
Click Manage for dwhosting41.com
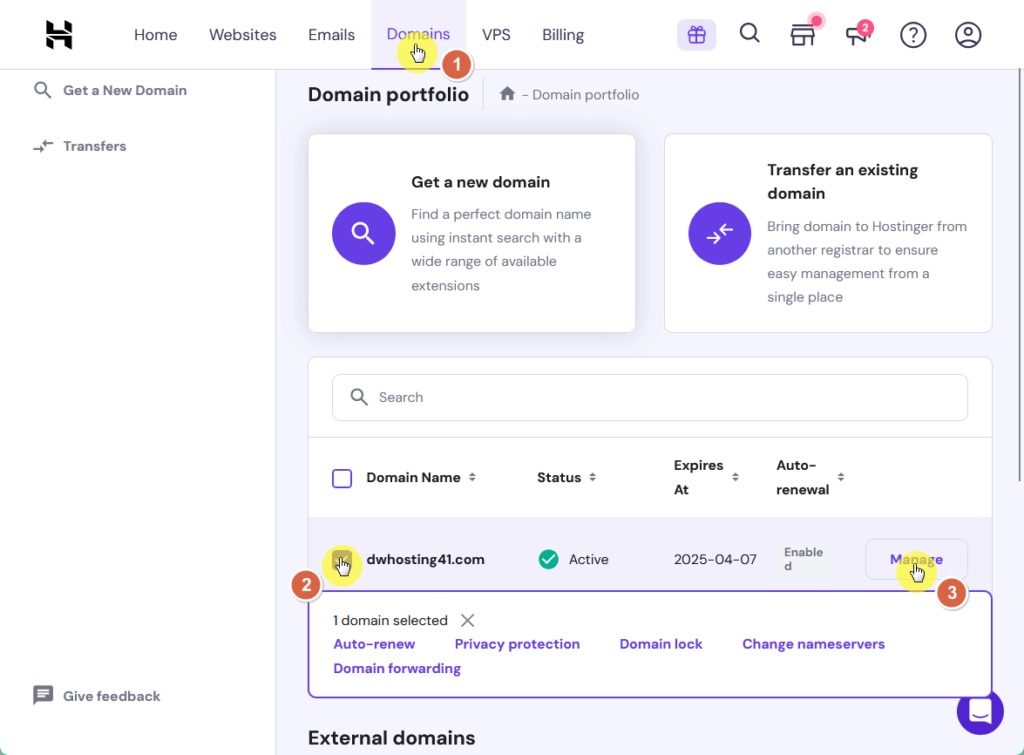coord(916,559)
